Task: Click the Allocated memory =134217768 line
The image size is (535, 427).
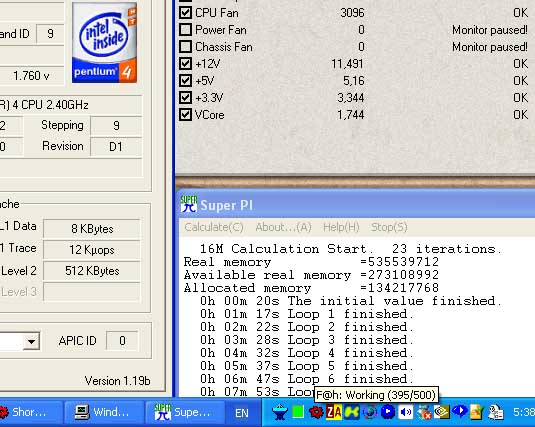Action: 311,288
